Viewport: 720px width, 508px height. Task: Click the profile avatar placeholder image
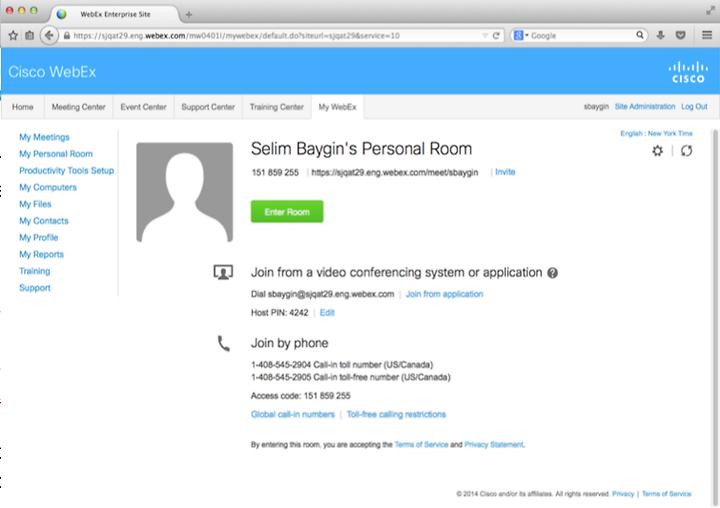pyautogui.click(x=185, y=192)
